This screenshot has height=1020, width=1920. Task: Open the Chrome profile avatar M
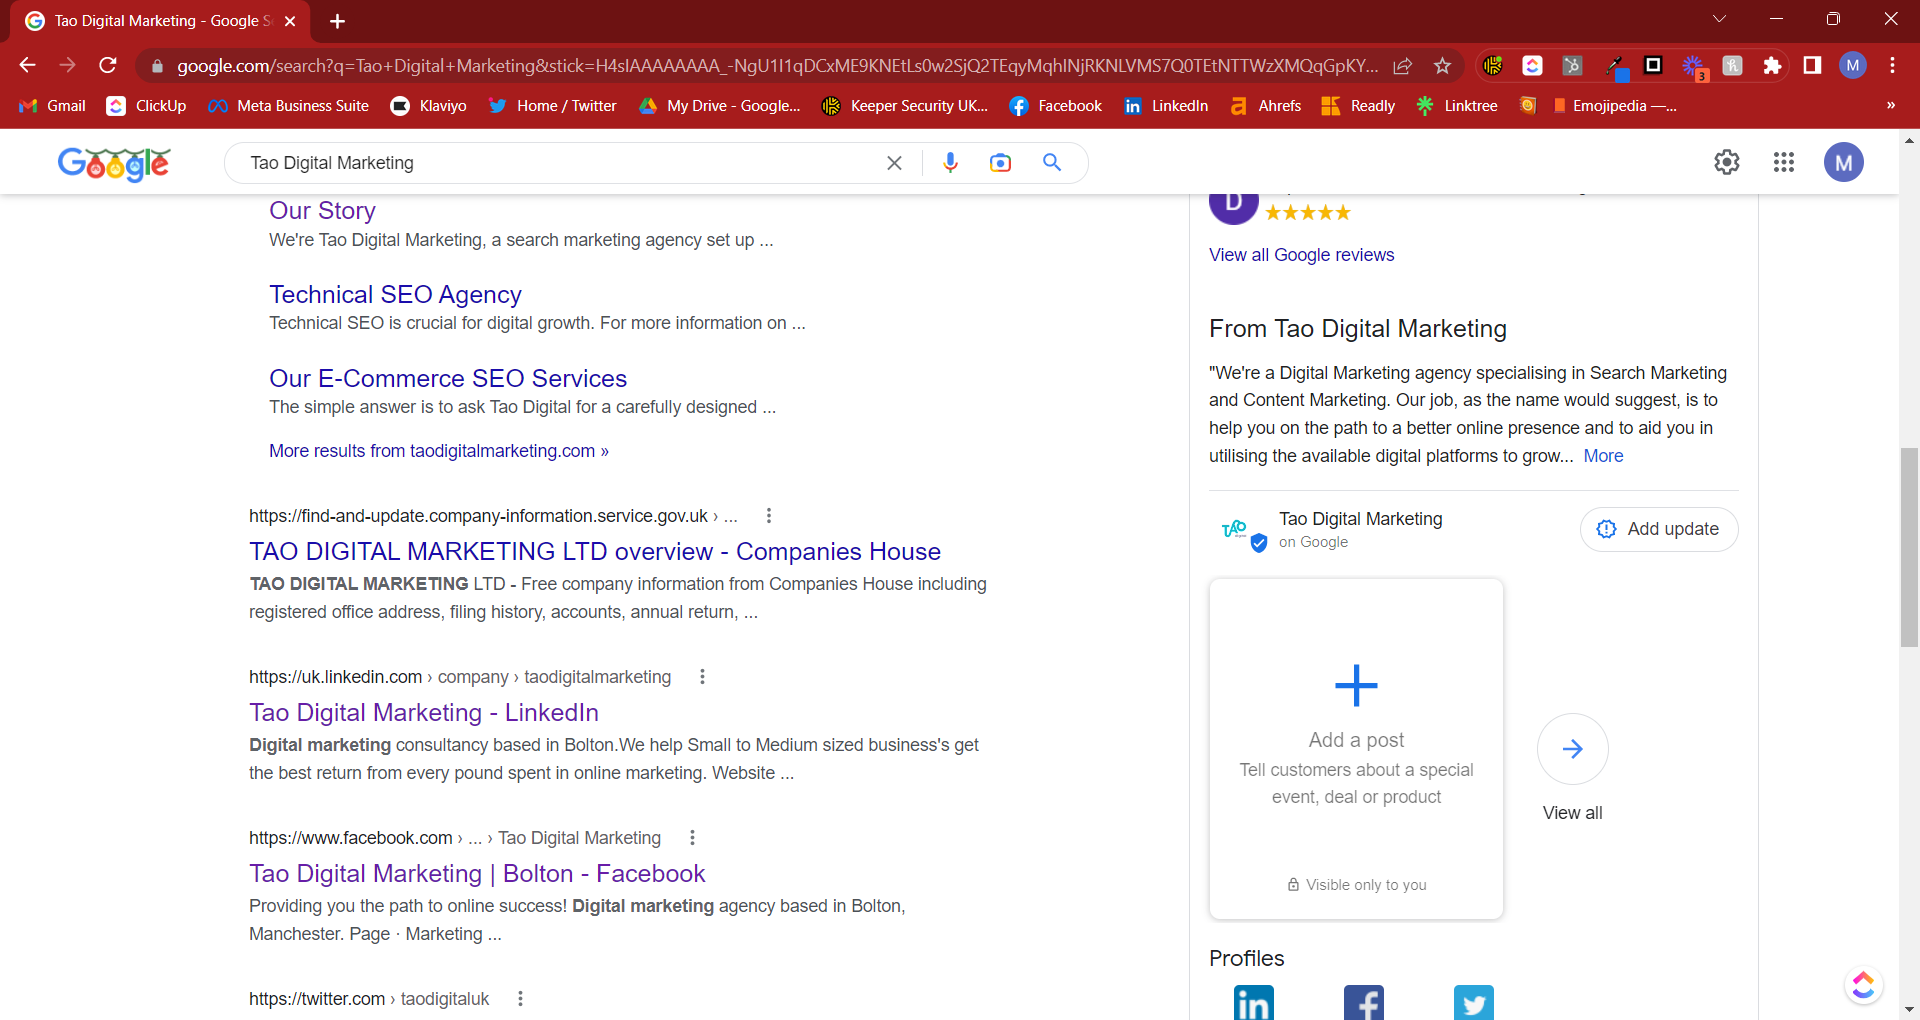coord(1853,66)
